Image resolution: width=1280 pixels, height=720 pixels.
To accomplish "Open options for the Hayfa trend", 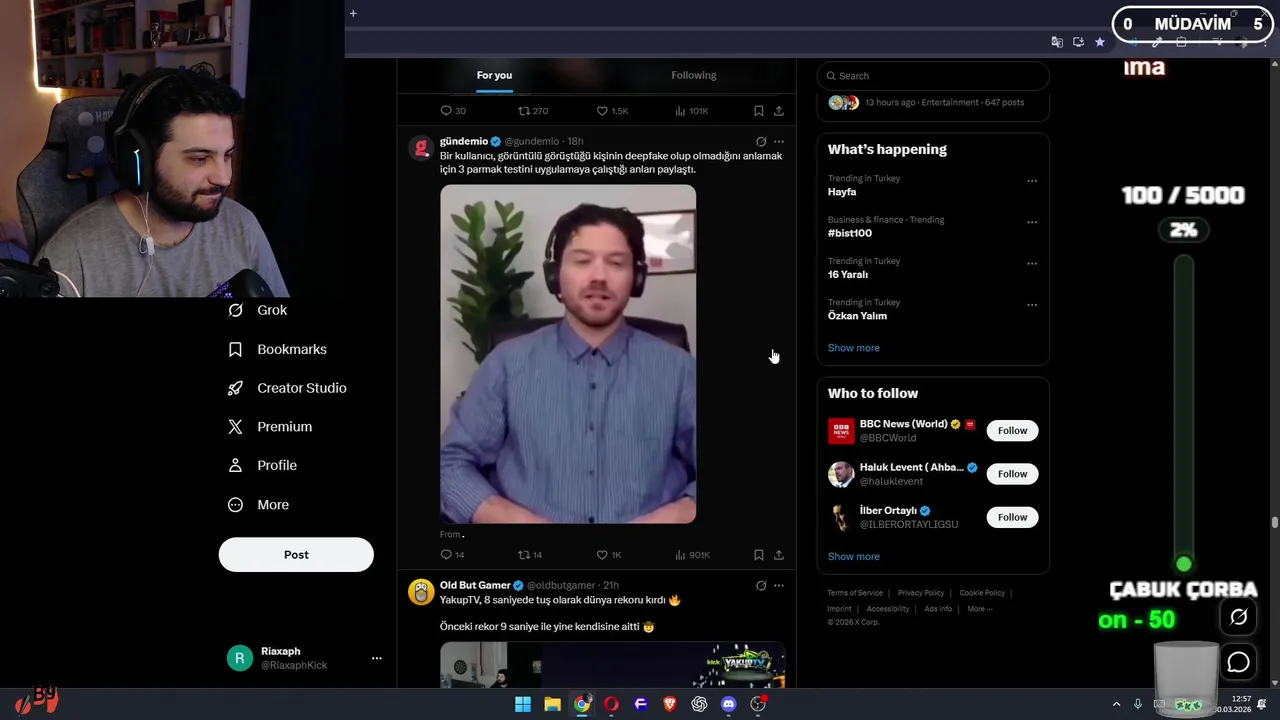I will click(x=1032, y=181).
